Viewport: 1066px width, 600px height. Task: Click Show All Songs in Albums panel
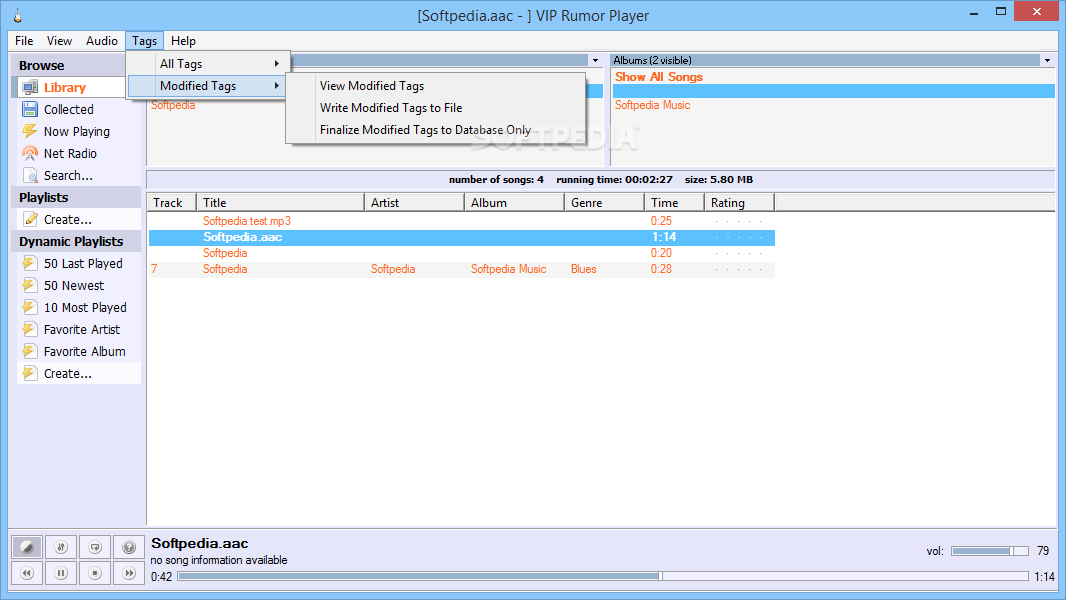click(x=659, y=77)
